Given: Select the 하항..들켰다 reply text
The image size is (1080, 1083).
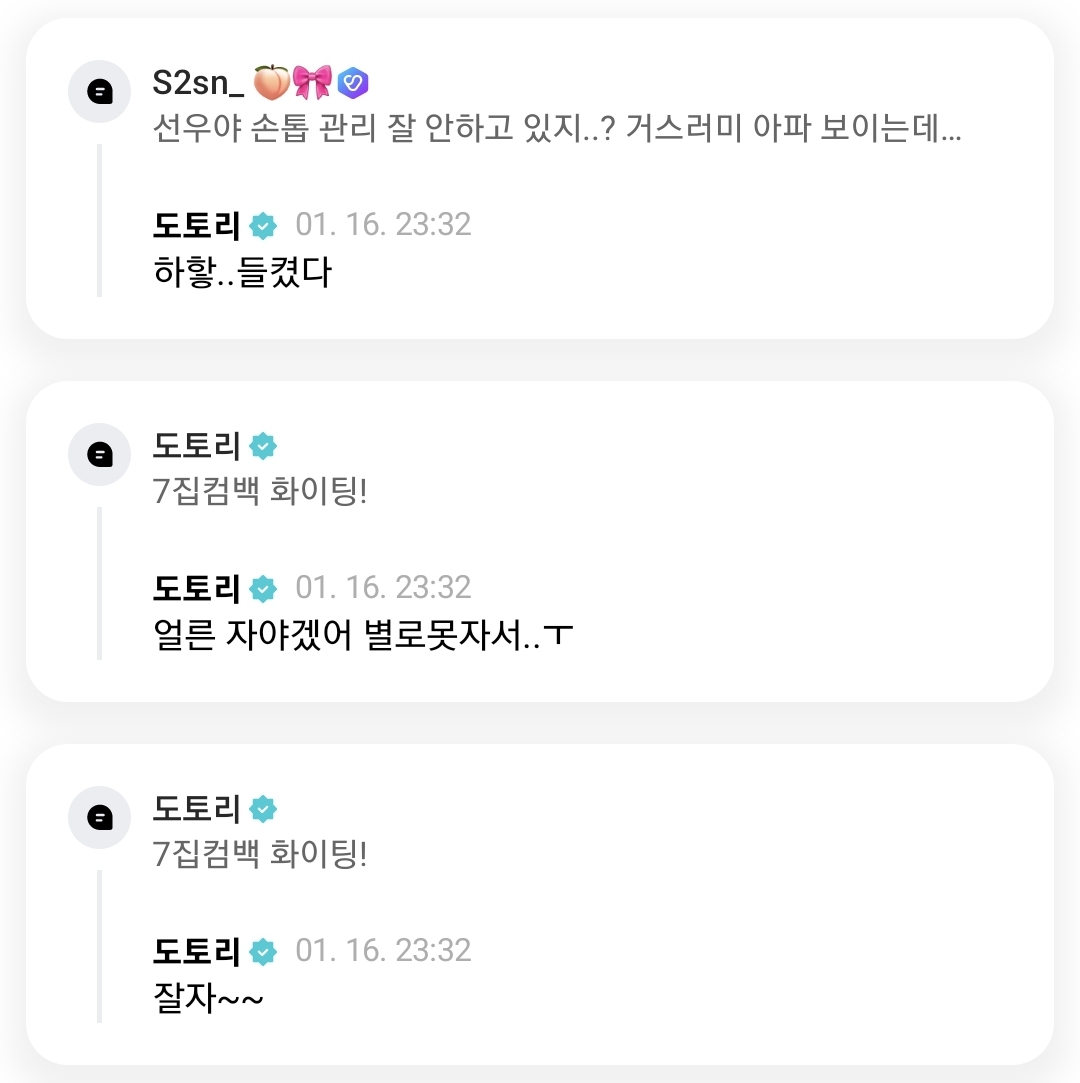Looking at the screenshot, I should [x=241, y=272].
